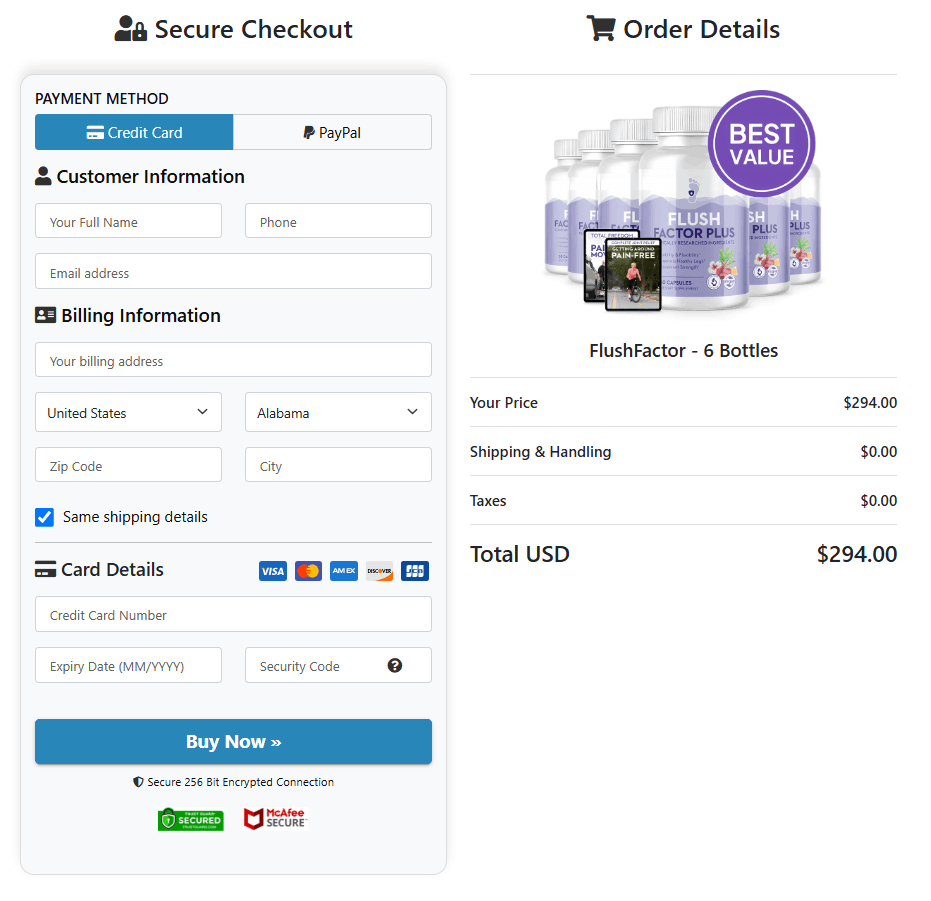Click the Discover card icon
The width and height of the screenshot is (931, 901).
(379, 570)
